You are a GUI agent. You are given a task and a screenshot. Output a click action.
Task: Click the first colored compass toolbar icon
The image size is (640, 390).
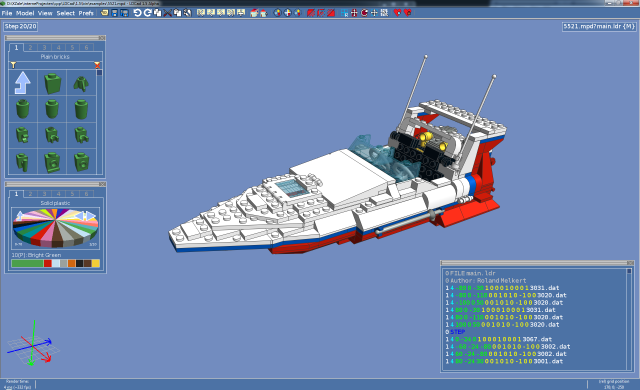pyautogui.click(x=277, y=13)
